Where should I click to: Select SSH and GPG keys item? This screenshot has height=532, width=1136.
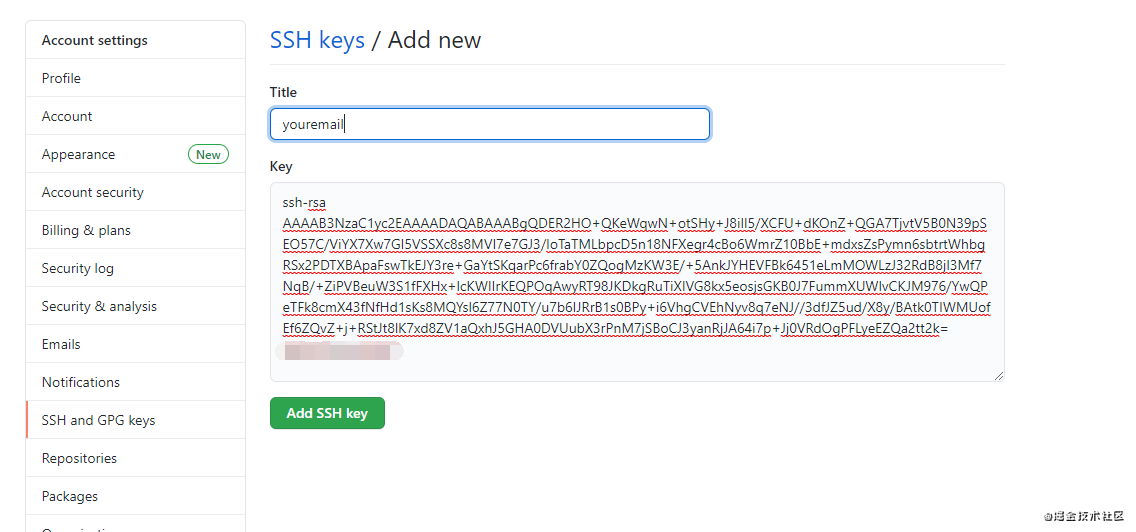tap(98, 420)
